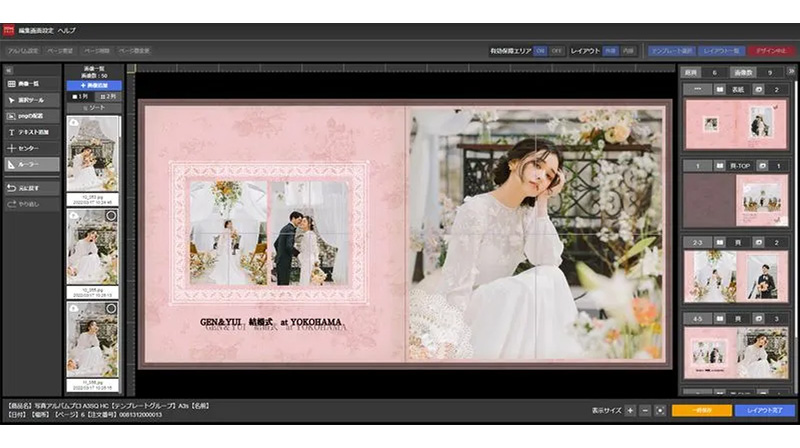
Task: Click the orange 一時保存 button
Action: click(702, 411)
